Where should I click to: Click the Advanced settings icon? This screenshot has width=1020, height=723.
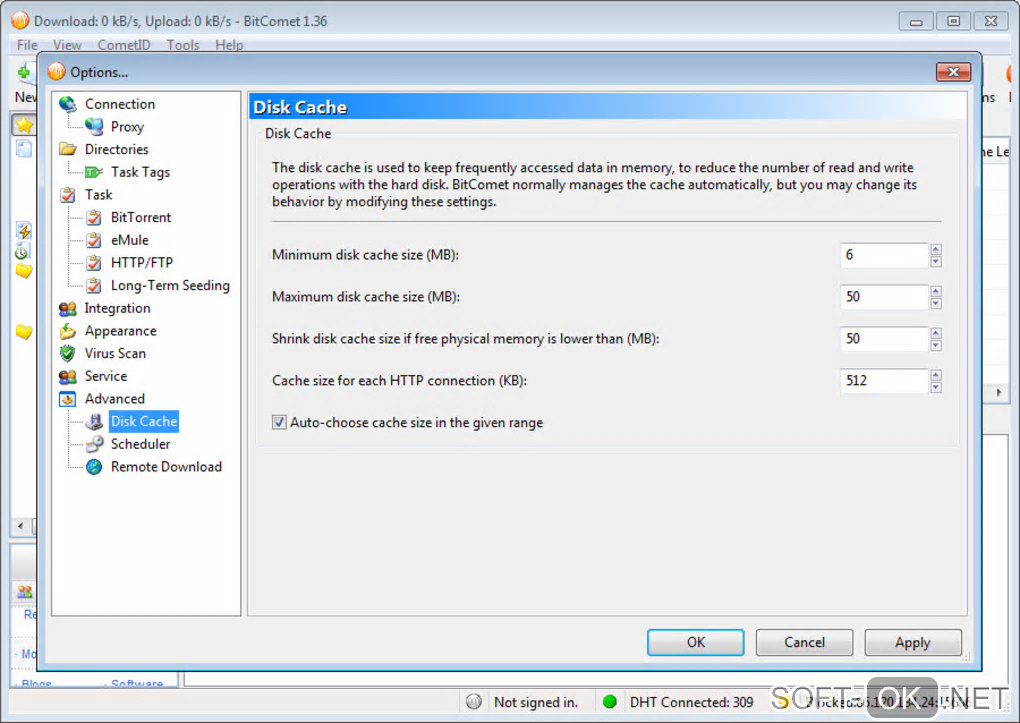[x=68, y=399]
